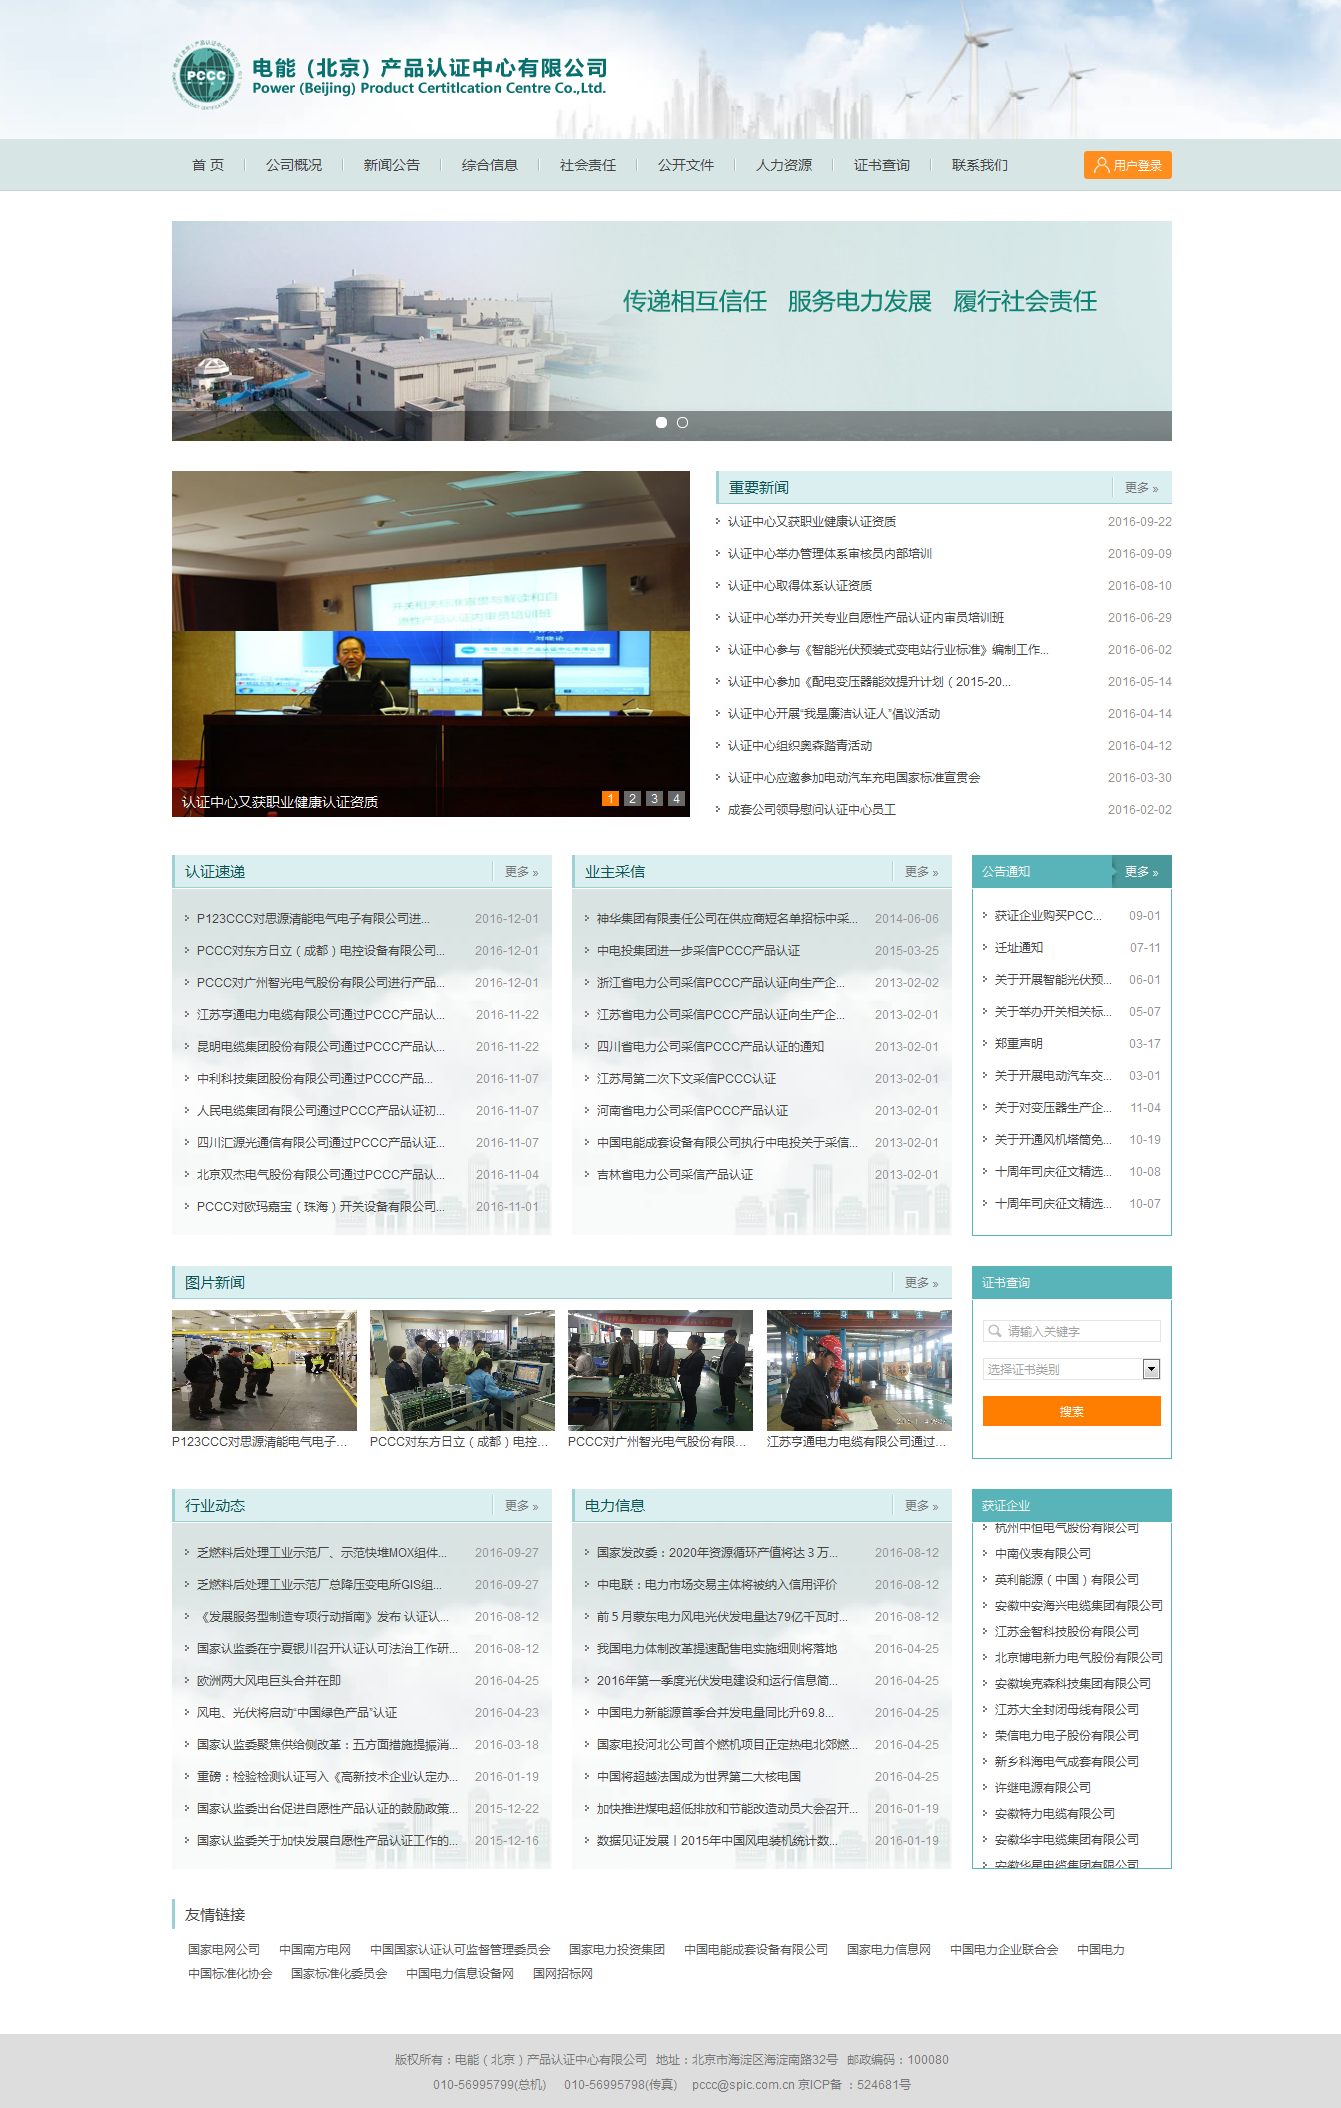Viewport: 1341px width, 2108px height.
Task: Open news 认证中心又获职业健康认证资质
Action: [x=812, y=522]
